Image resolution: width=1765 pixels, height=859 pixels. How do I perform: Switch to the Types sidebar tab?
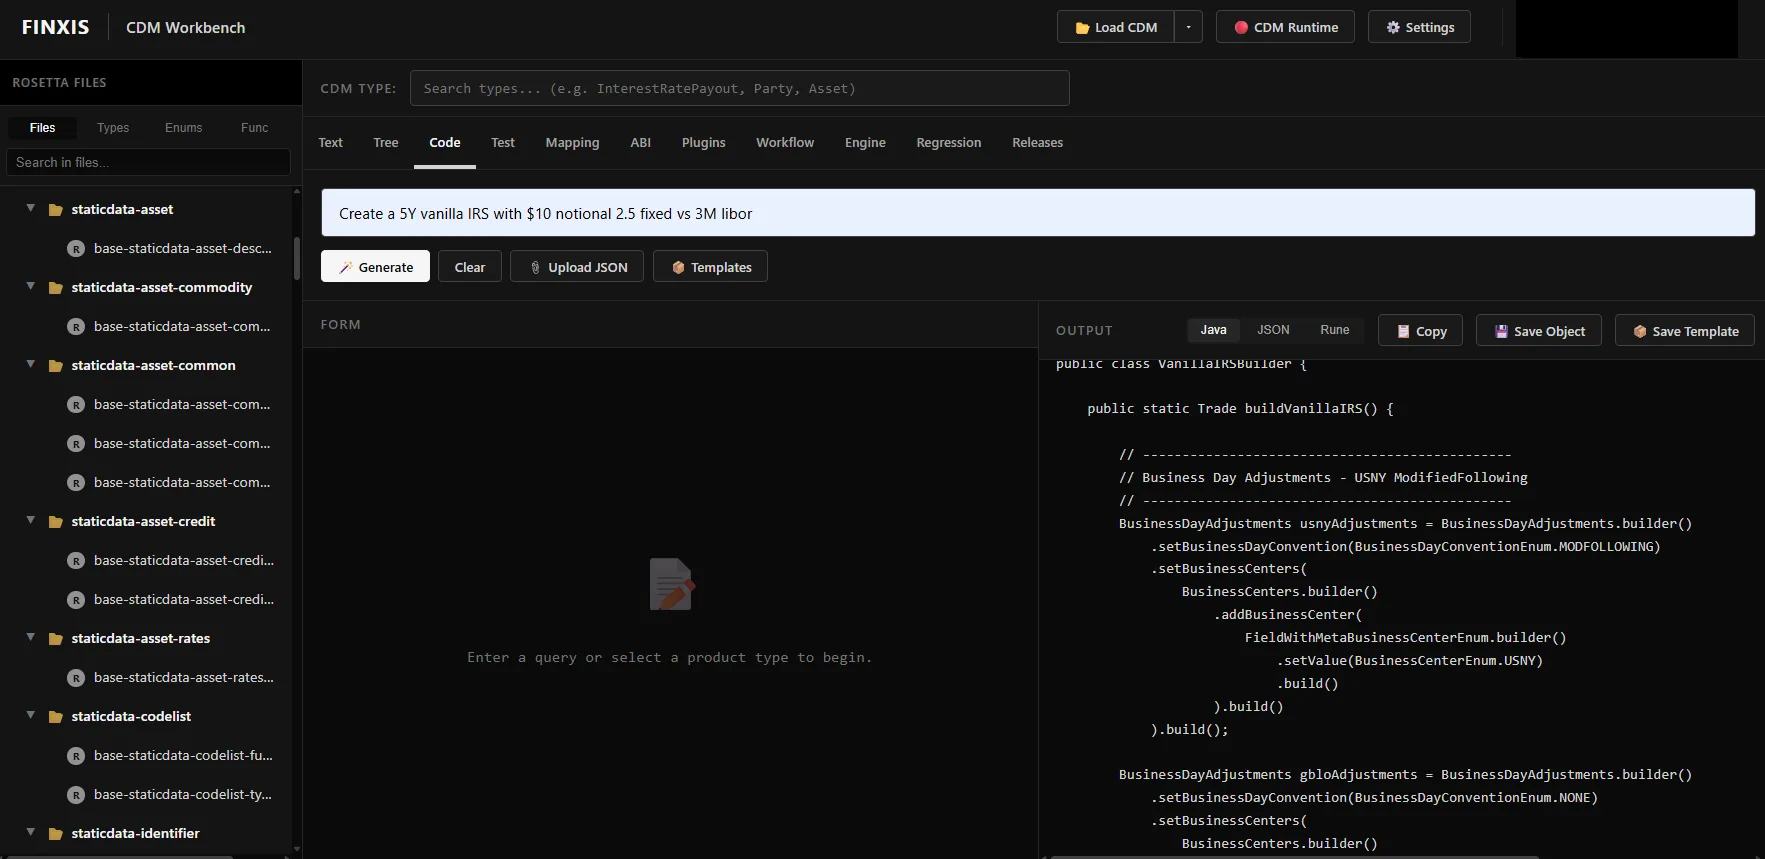point(113,128)
